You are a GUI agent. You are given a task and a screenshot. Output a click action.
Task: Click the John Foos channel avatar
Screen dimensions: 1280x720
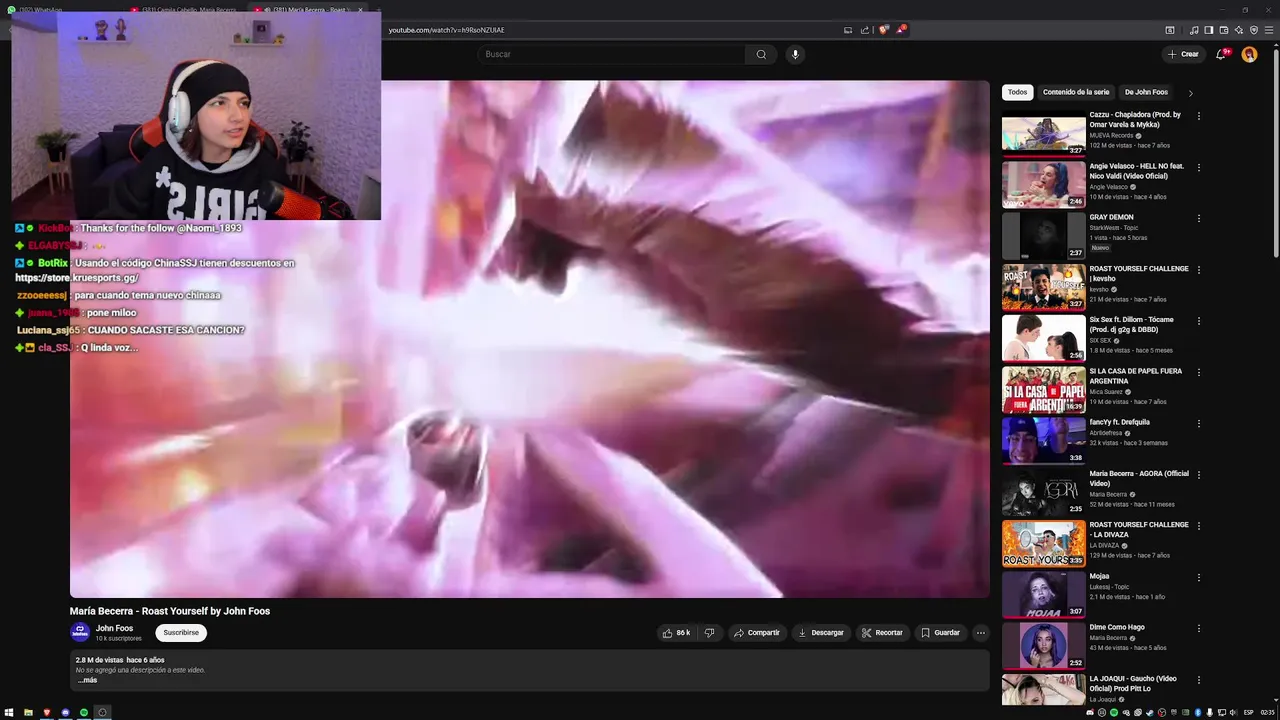coord(79,632)
